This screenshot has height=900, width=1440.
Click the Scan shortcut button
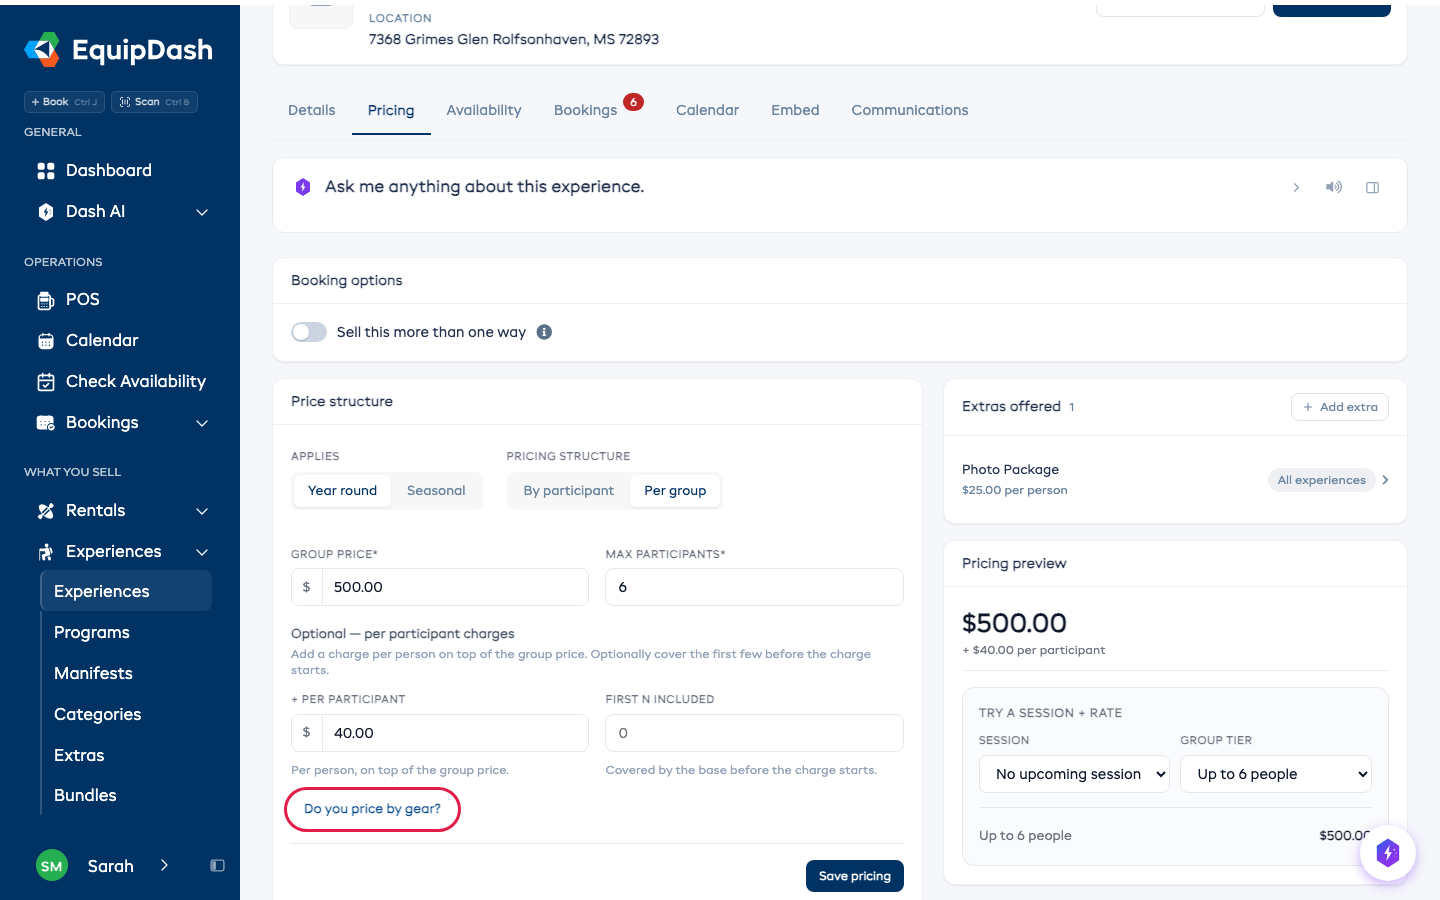pos(154,102)
